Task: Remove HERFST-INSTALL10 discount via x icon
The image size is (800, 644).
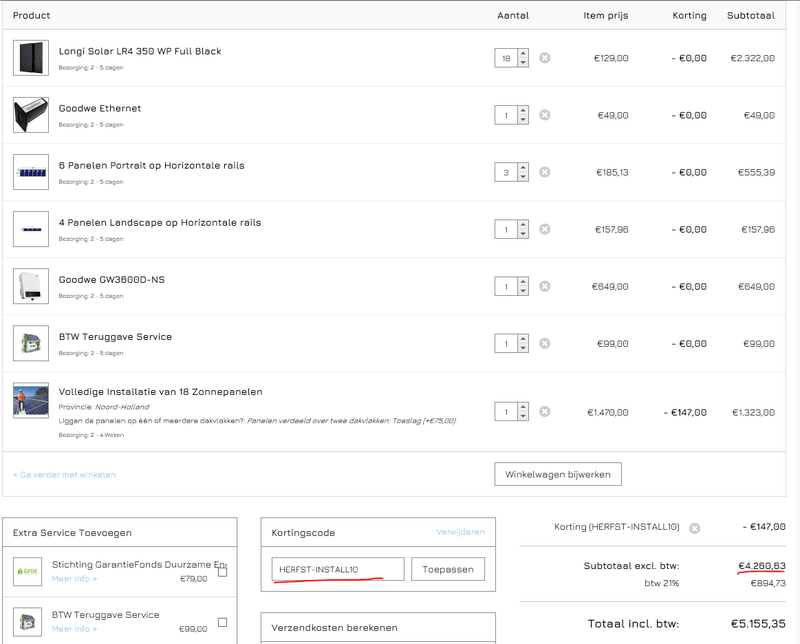Action: [694, 528]
